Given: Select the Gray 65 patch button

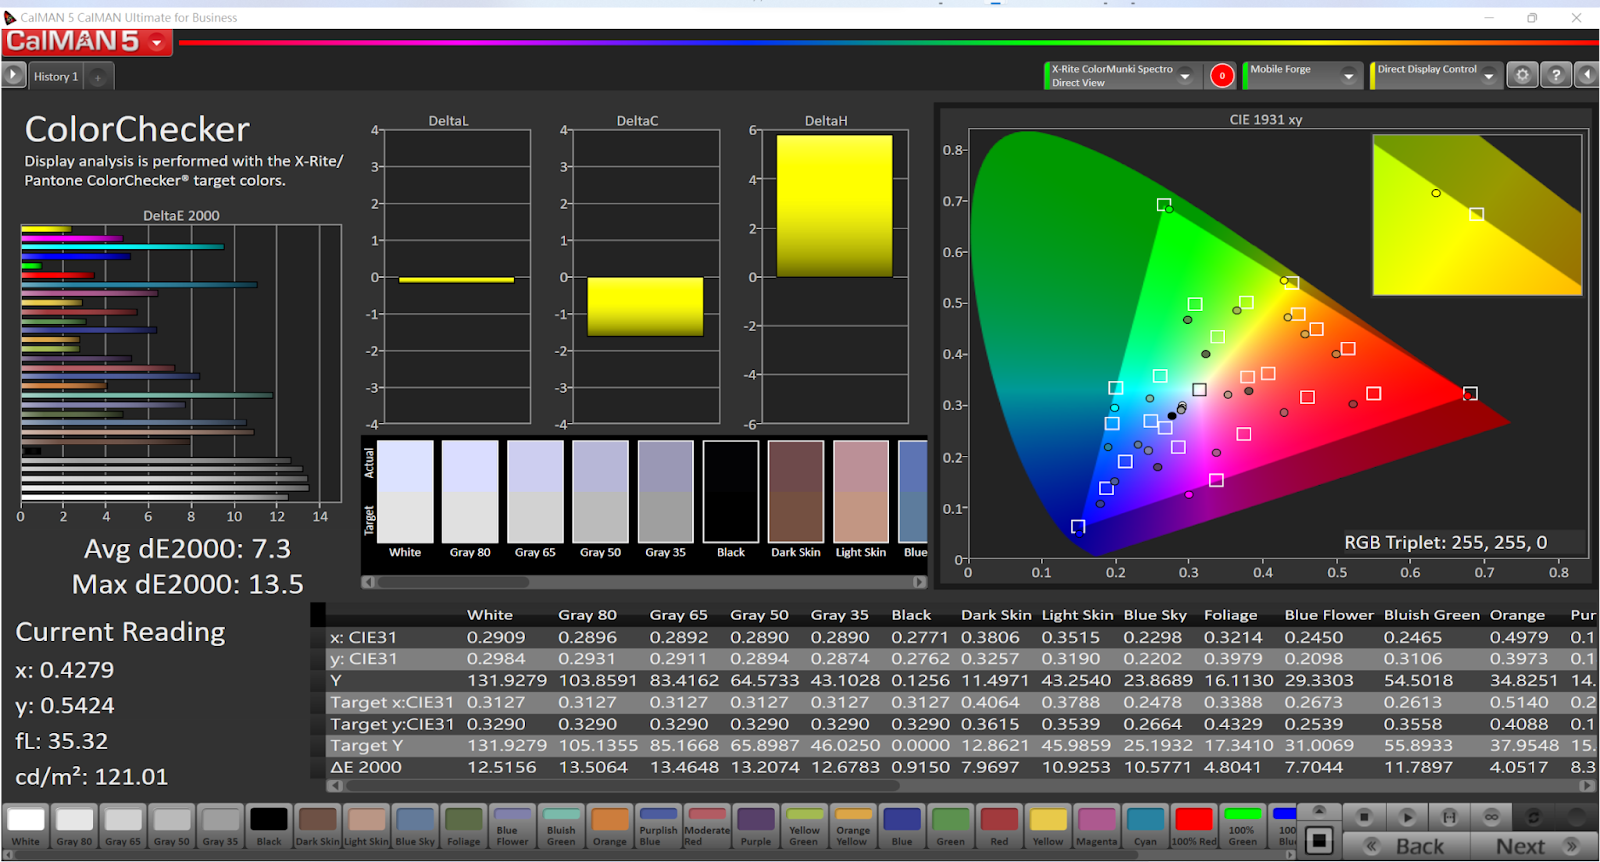Looking at the screenshot, I should point(123,826).
